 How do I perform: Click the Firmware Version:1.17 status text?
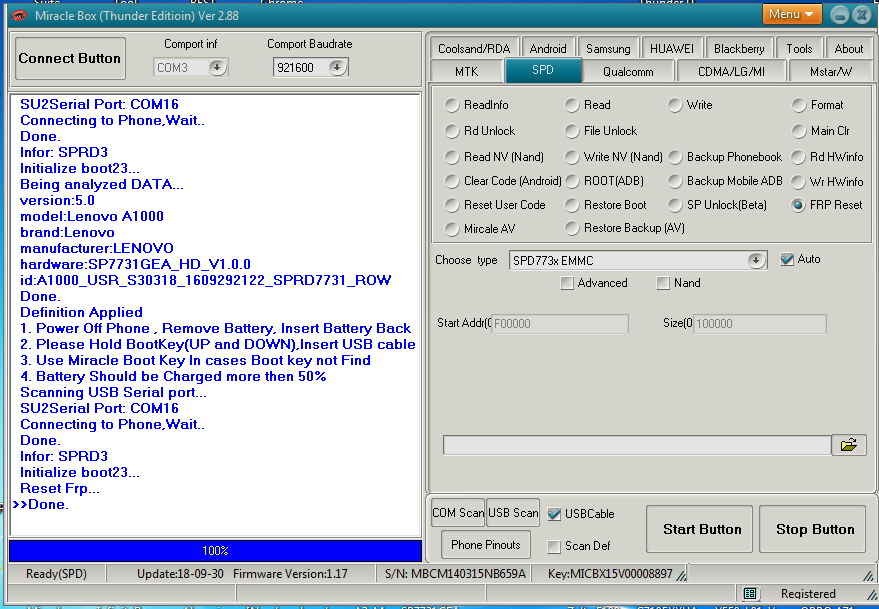290,574
